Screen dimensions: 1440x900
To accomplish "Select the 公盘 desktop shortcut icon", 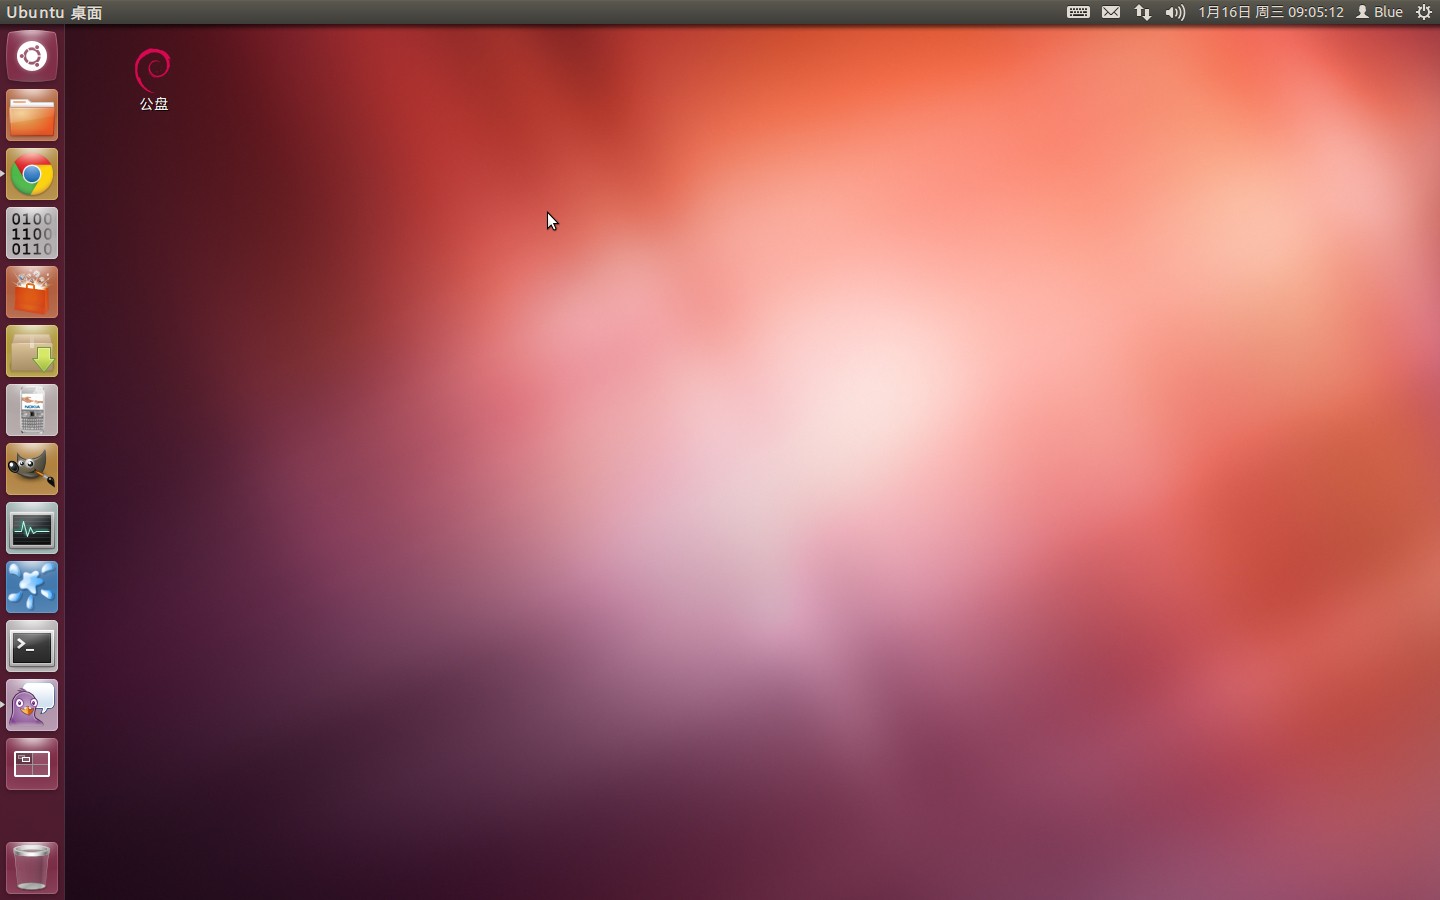I will [153, 79].
